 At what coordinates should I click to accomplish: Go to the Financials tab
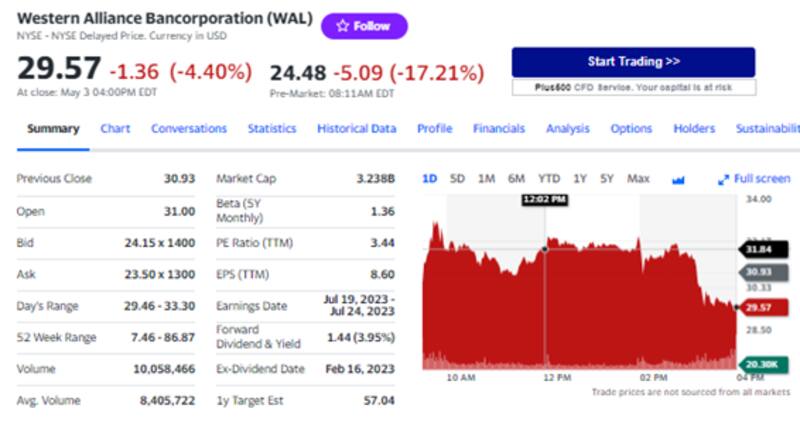point(499,128)
